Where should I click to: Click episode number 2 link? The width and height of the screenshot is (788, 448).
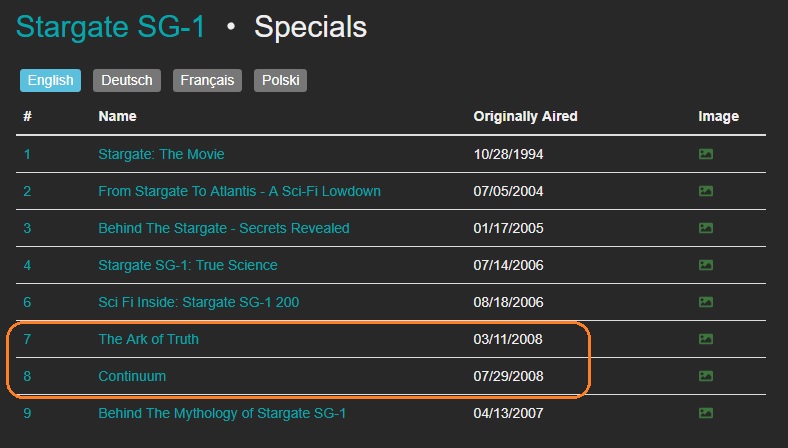pos(27,191)
